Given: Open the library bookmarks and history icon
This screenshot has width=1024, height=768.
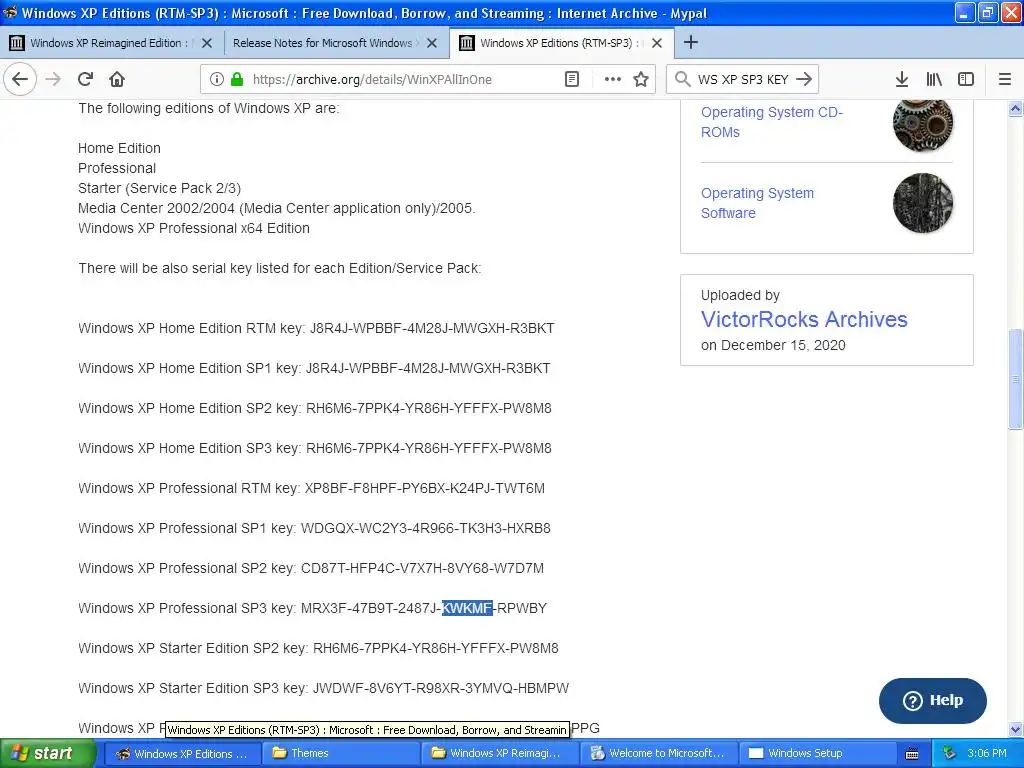Looking at the screenshot, I should coord(934,79).
